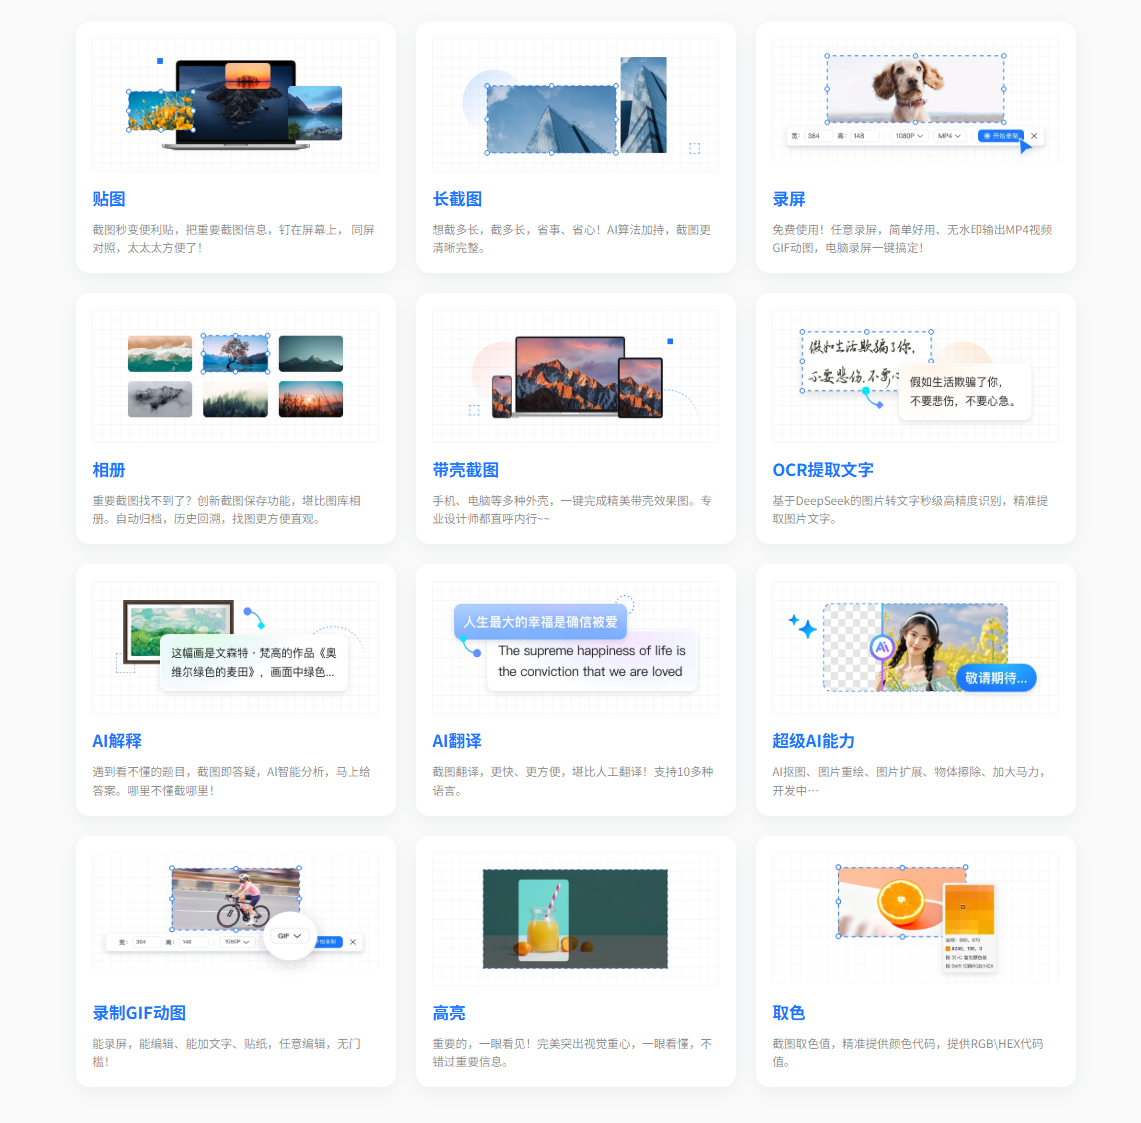Close the screen recording toolbar with X

point(1034,136)
